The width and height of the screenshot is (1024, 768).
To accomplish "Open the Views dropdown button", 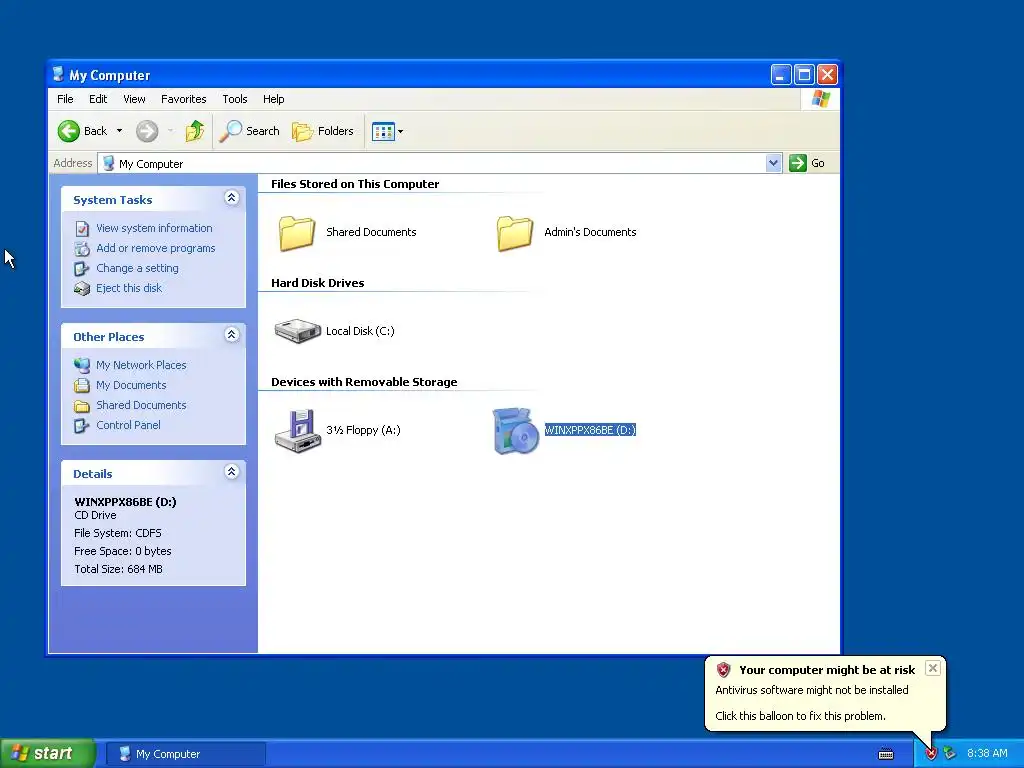I will pos(387,131).
